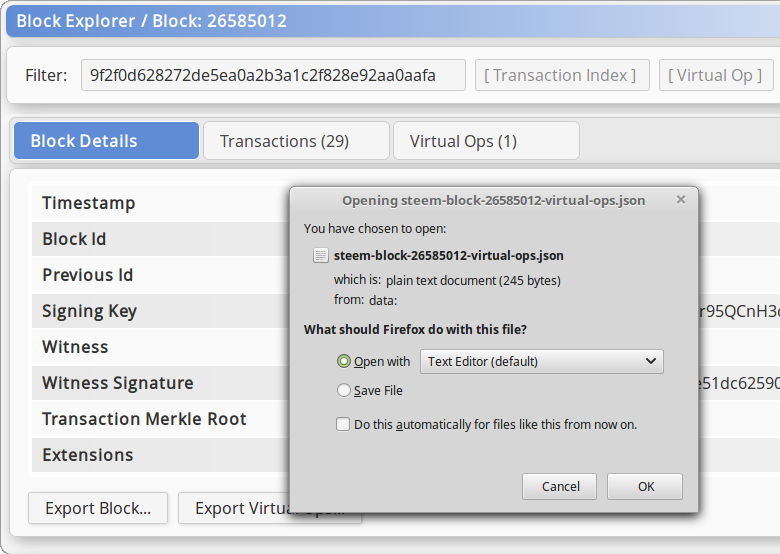
Task: Select the Extensions row label
Action: click(88, 455)
